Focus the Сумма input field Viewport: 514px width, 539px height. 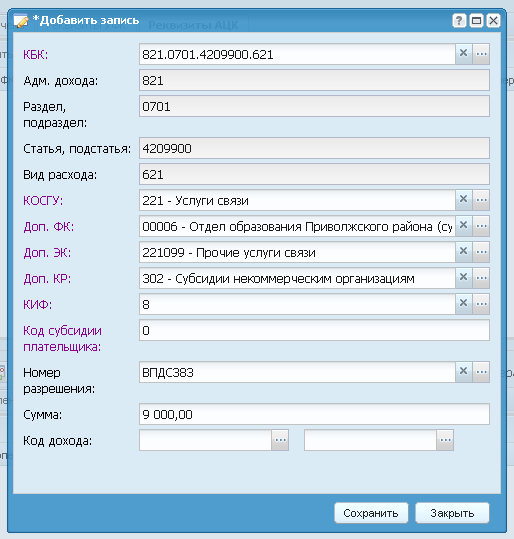pyautogui.click(x=314, y=414)
